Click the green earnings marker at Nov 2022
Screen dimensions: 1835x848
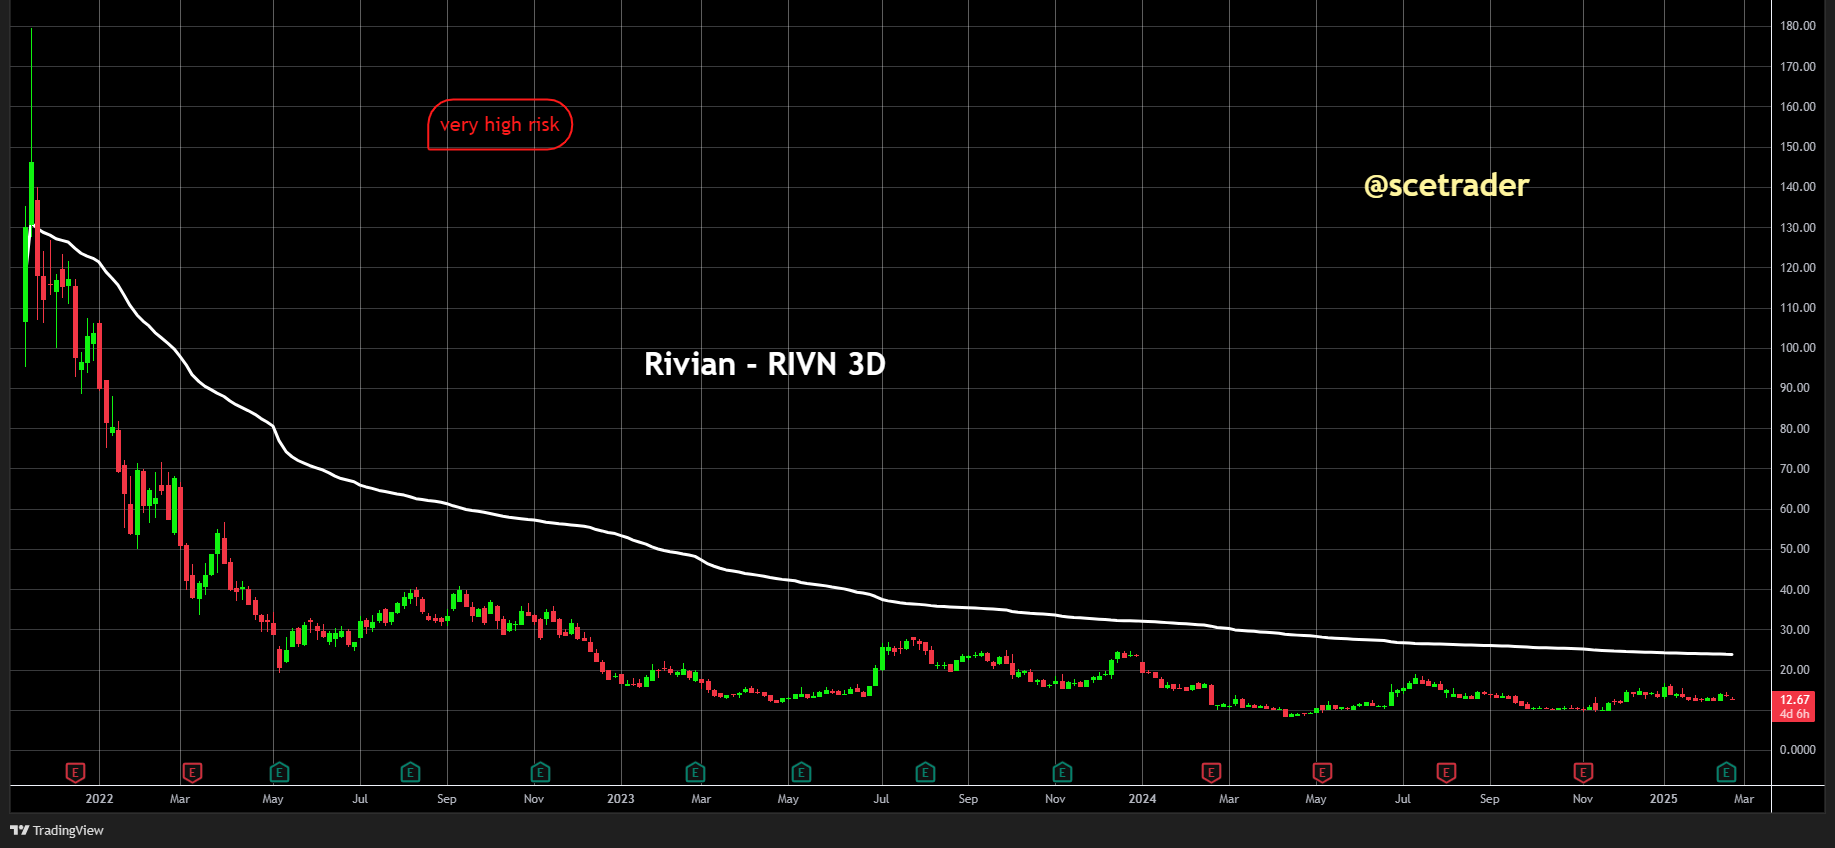(540, 772)
